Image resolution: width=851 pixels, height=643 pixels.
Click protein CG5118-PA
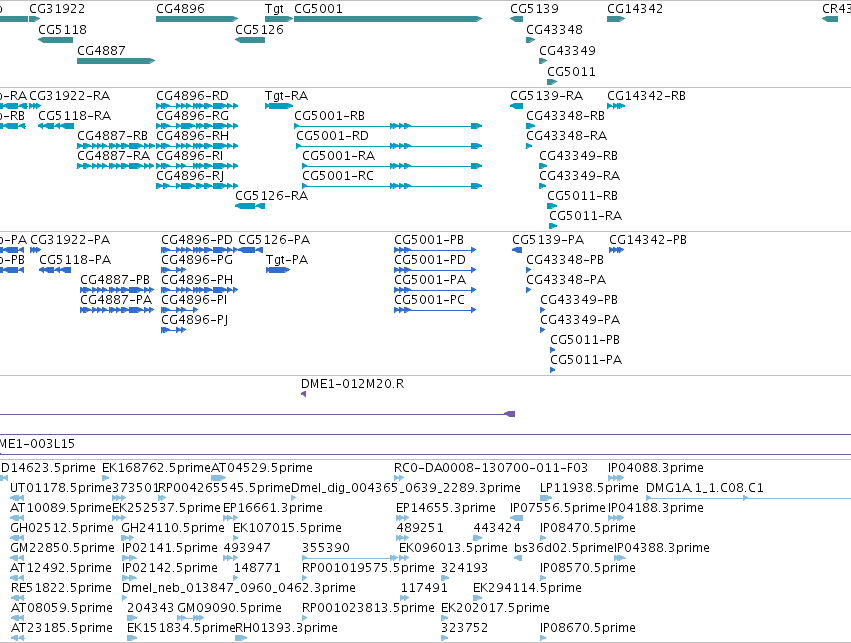coord(75,260)
